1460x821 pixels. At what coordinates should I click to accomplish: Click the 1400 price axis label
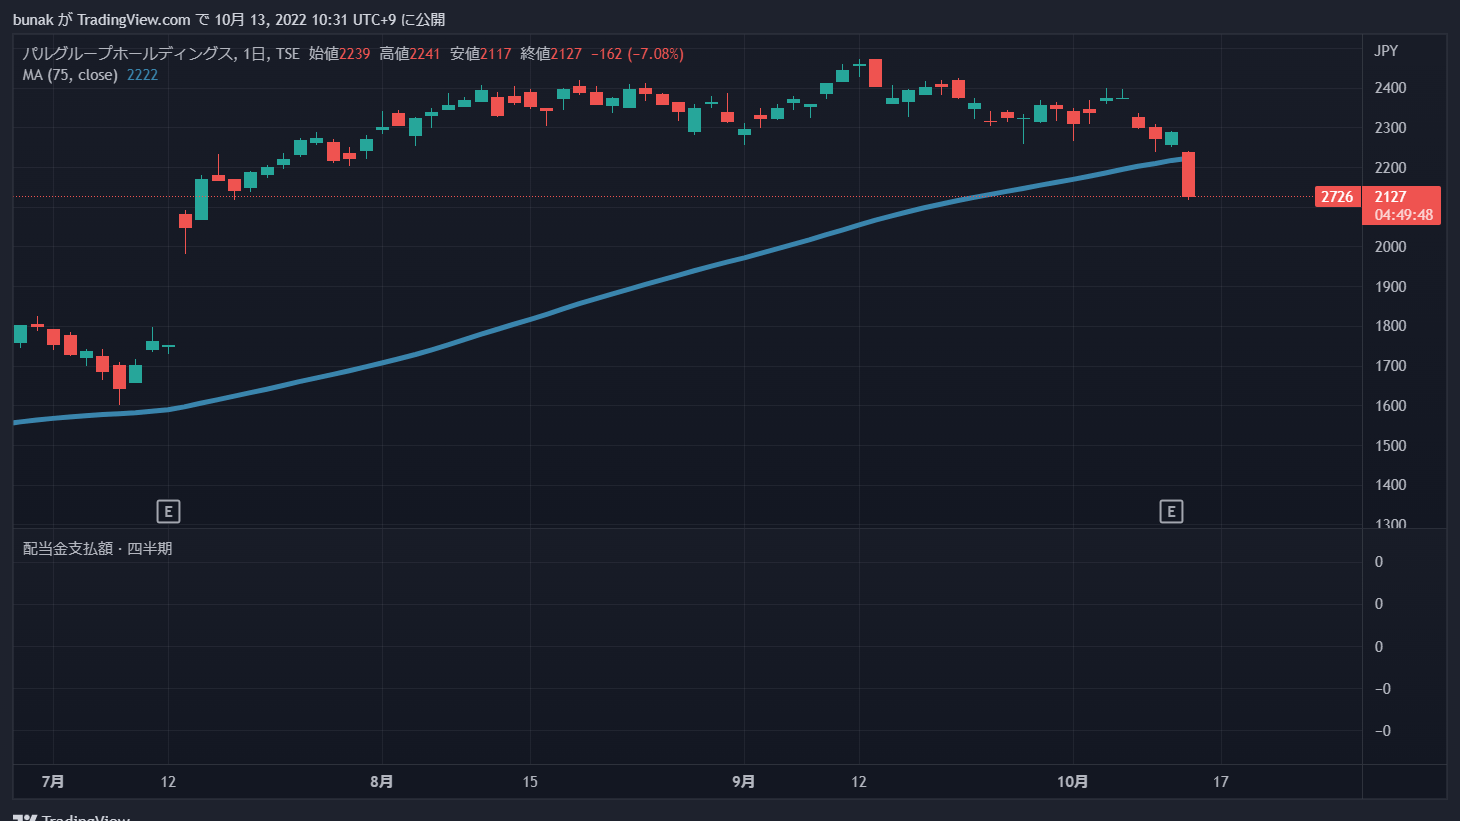coord(1390,485)
